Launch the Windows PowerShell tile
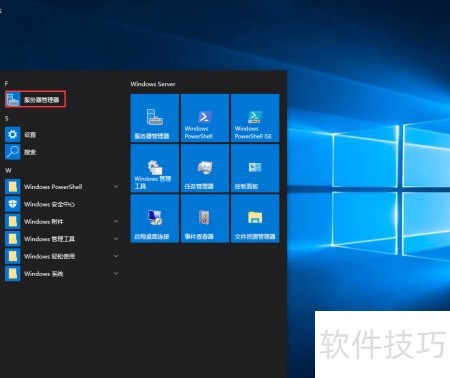Screen dimensions: 450x378 pos(205,118)
